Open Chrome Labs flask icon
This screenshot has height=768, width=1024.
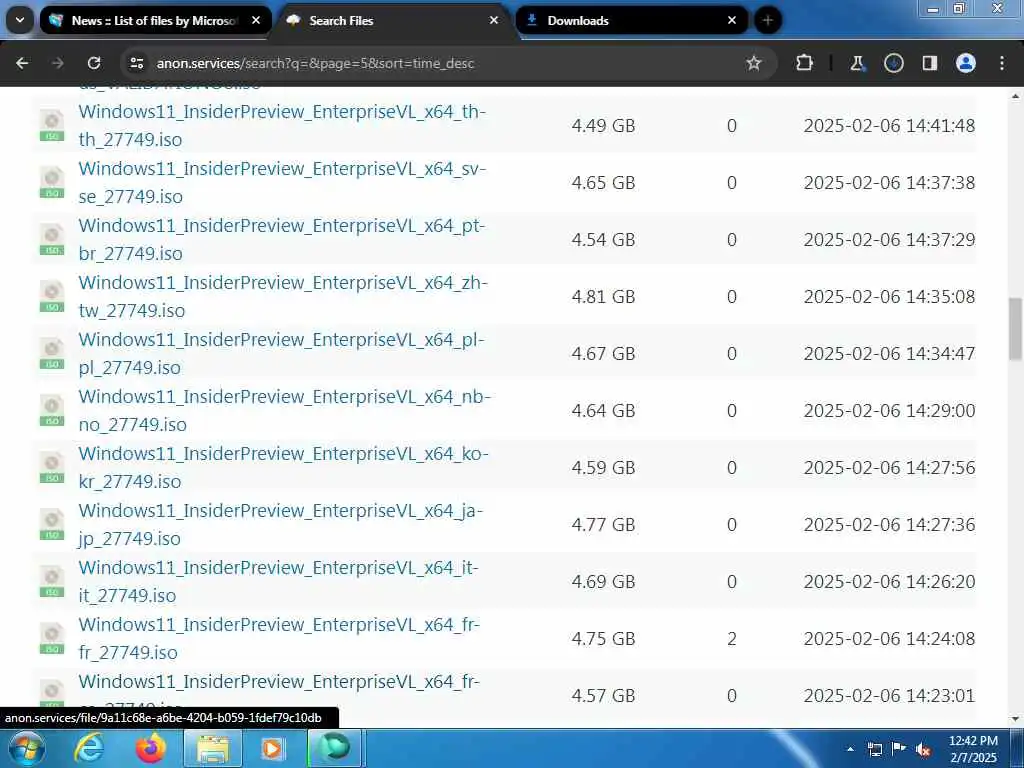pos(857,63)
